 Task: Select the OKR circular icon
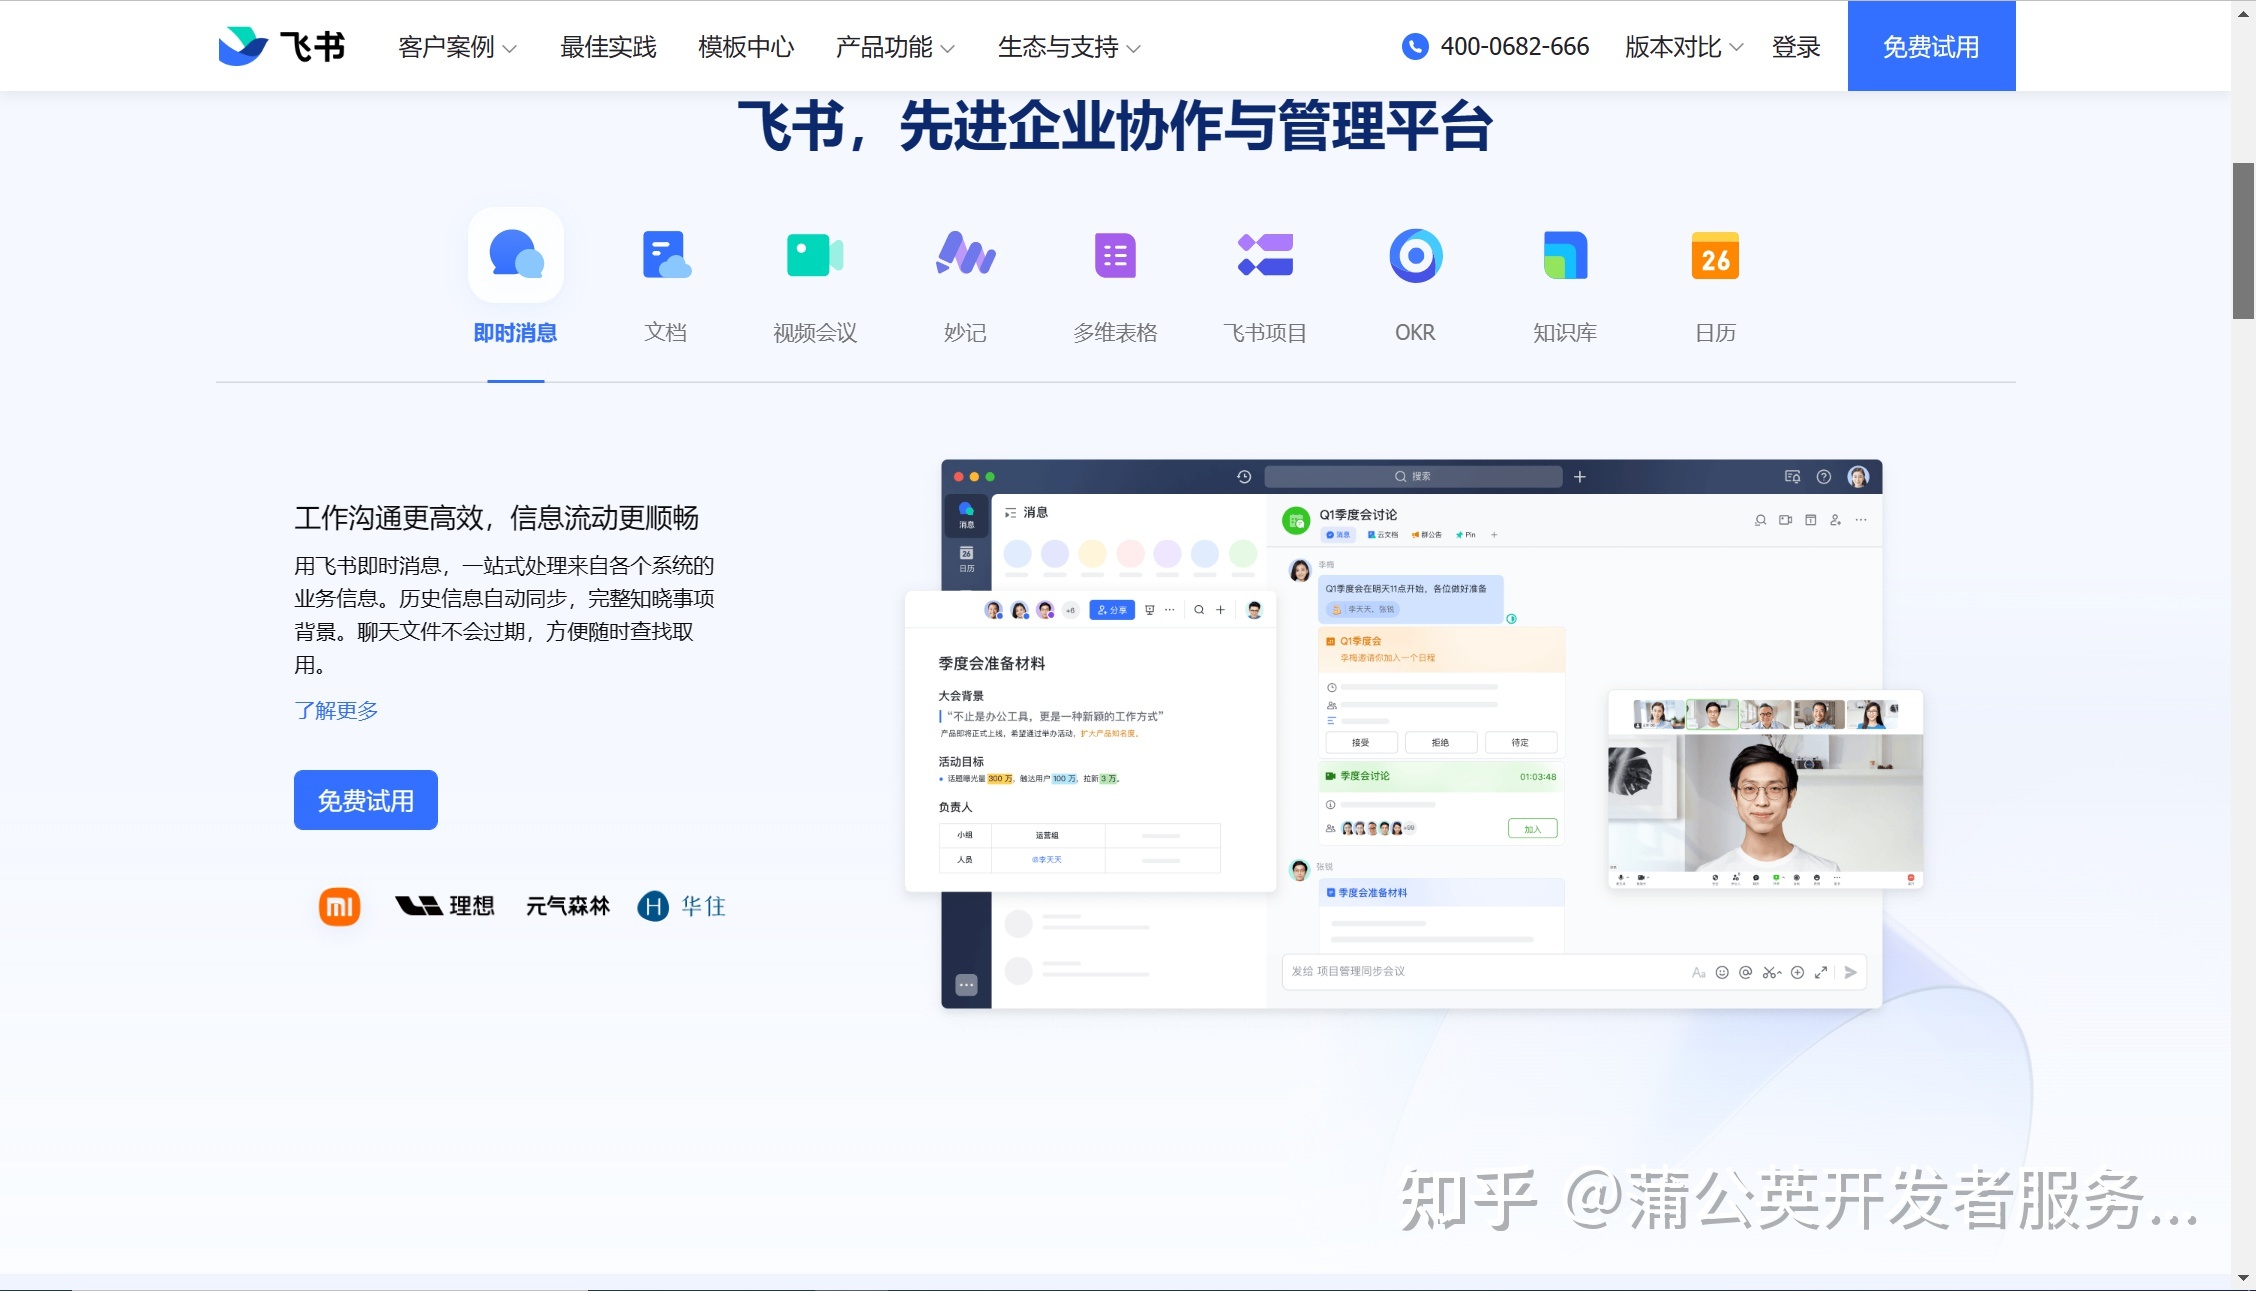[1415, 256]
